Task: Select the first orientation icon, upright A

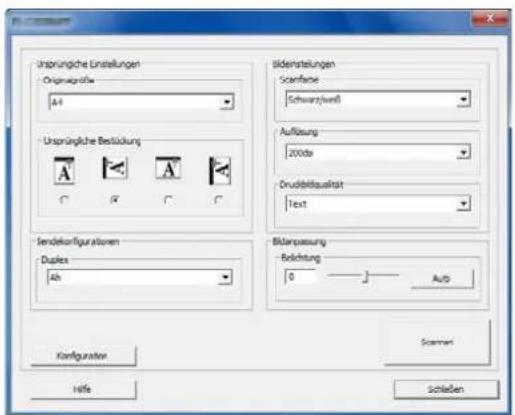Action: click(x=64, y=171)
